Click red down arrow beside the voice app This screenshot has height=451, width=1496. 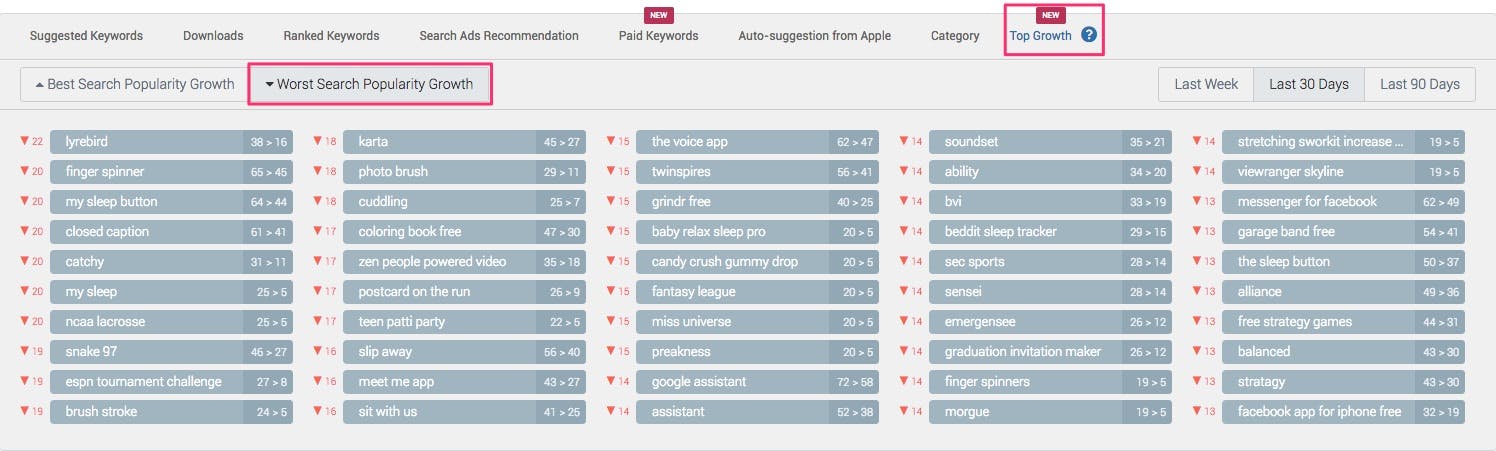point(611,141)
